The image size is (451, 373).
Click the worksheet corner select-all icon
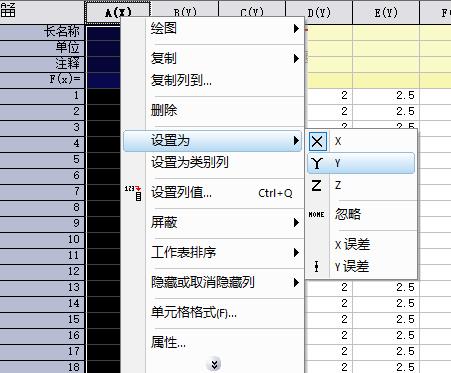click(x=8, y=10)
